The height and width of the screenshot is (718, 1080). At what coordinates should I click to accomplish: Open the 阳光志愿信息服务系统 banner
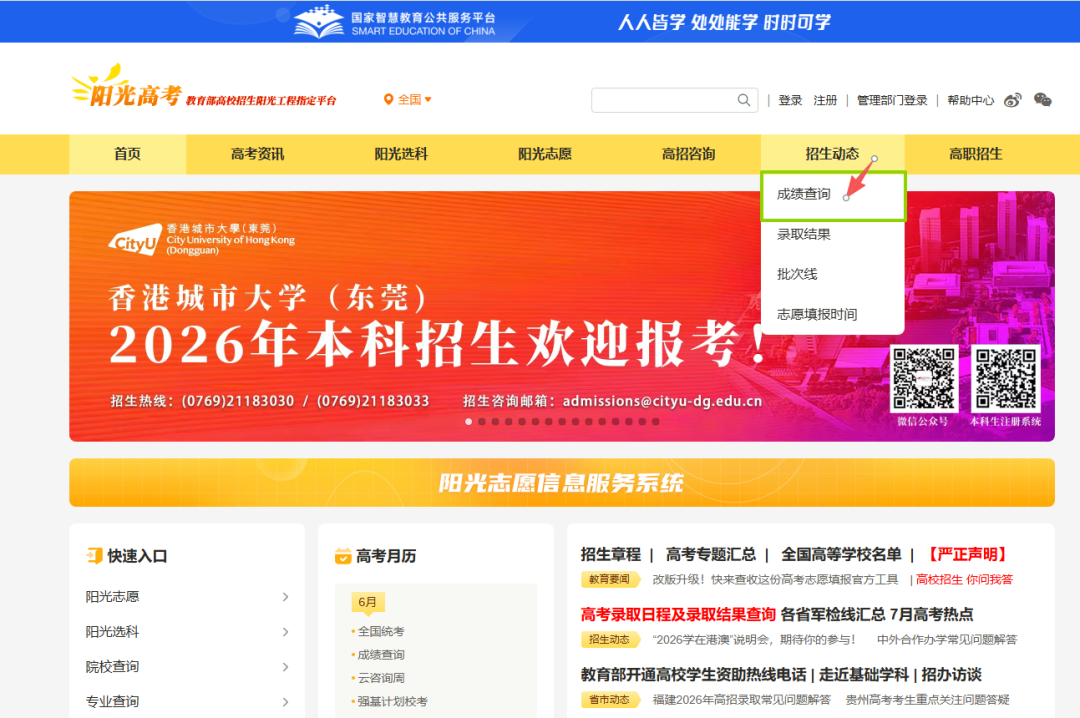pyautogui.click(x=562, y=482)
